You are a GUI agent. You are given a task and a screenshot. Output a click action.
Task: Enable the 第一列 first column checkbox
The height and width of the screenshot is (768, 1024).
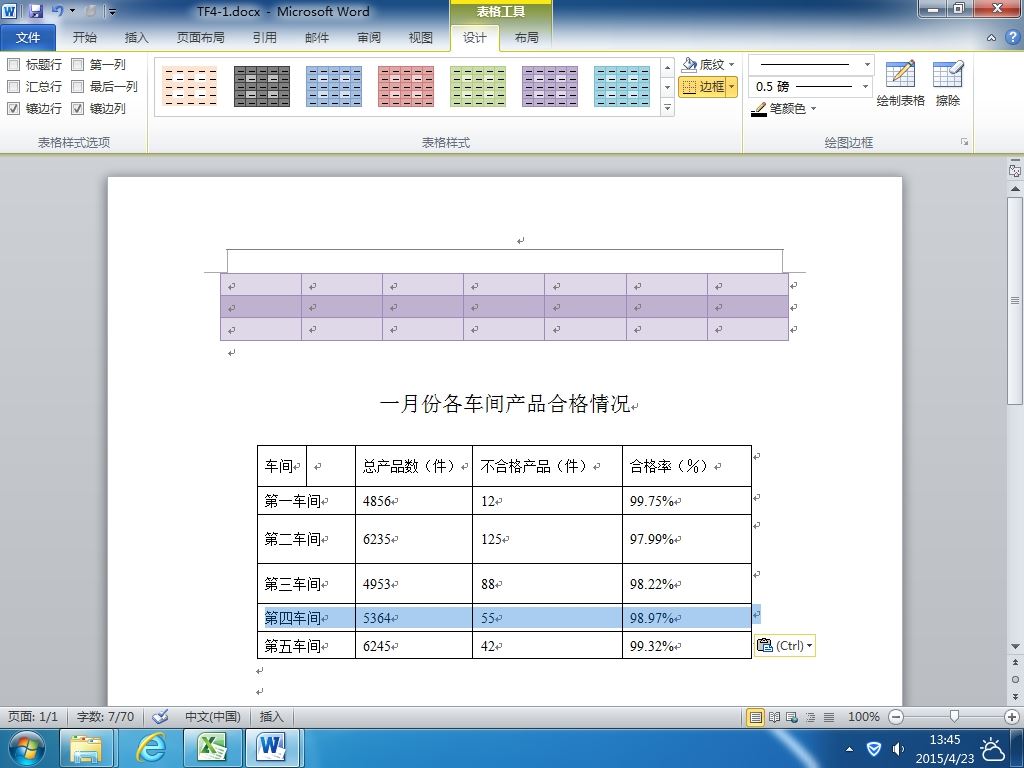78,64
